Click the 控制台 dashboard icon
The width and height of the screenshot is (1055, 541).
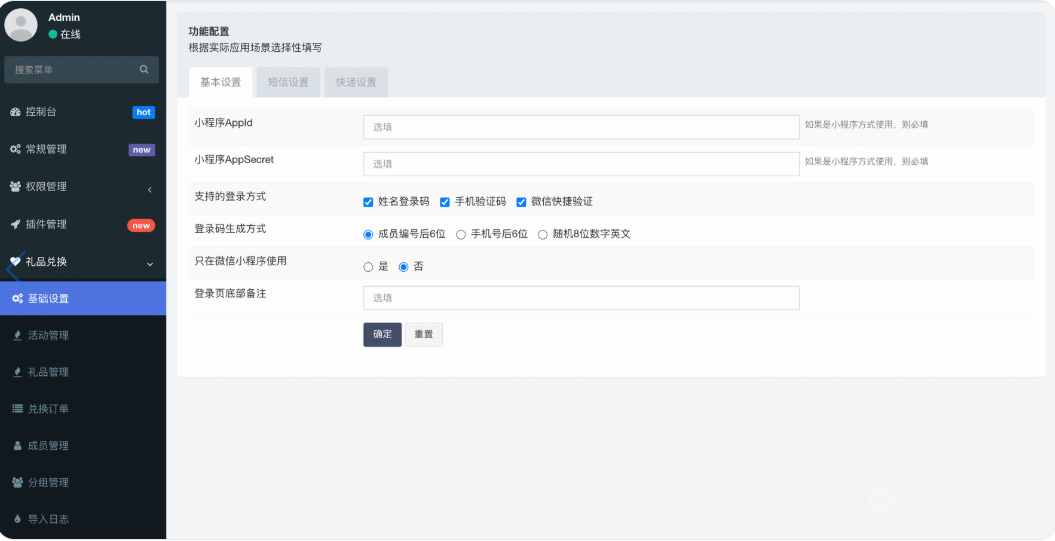[x=16, y=112]
